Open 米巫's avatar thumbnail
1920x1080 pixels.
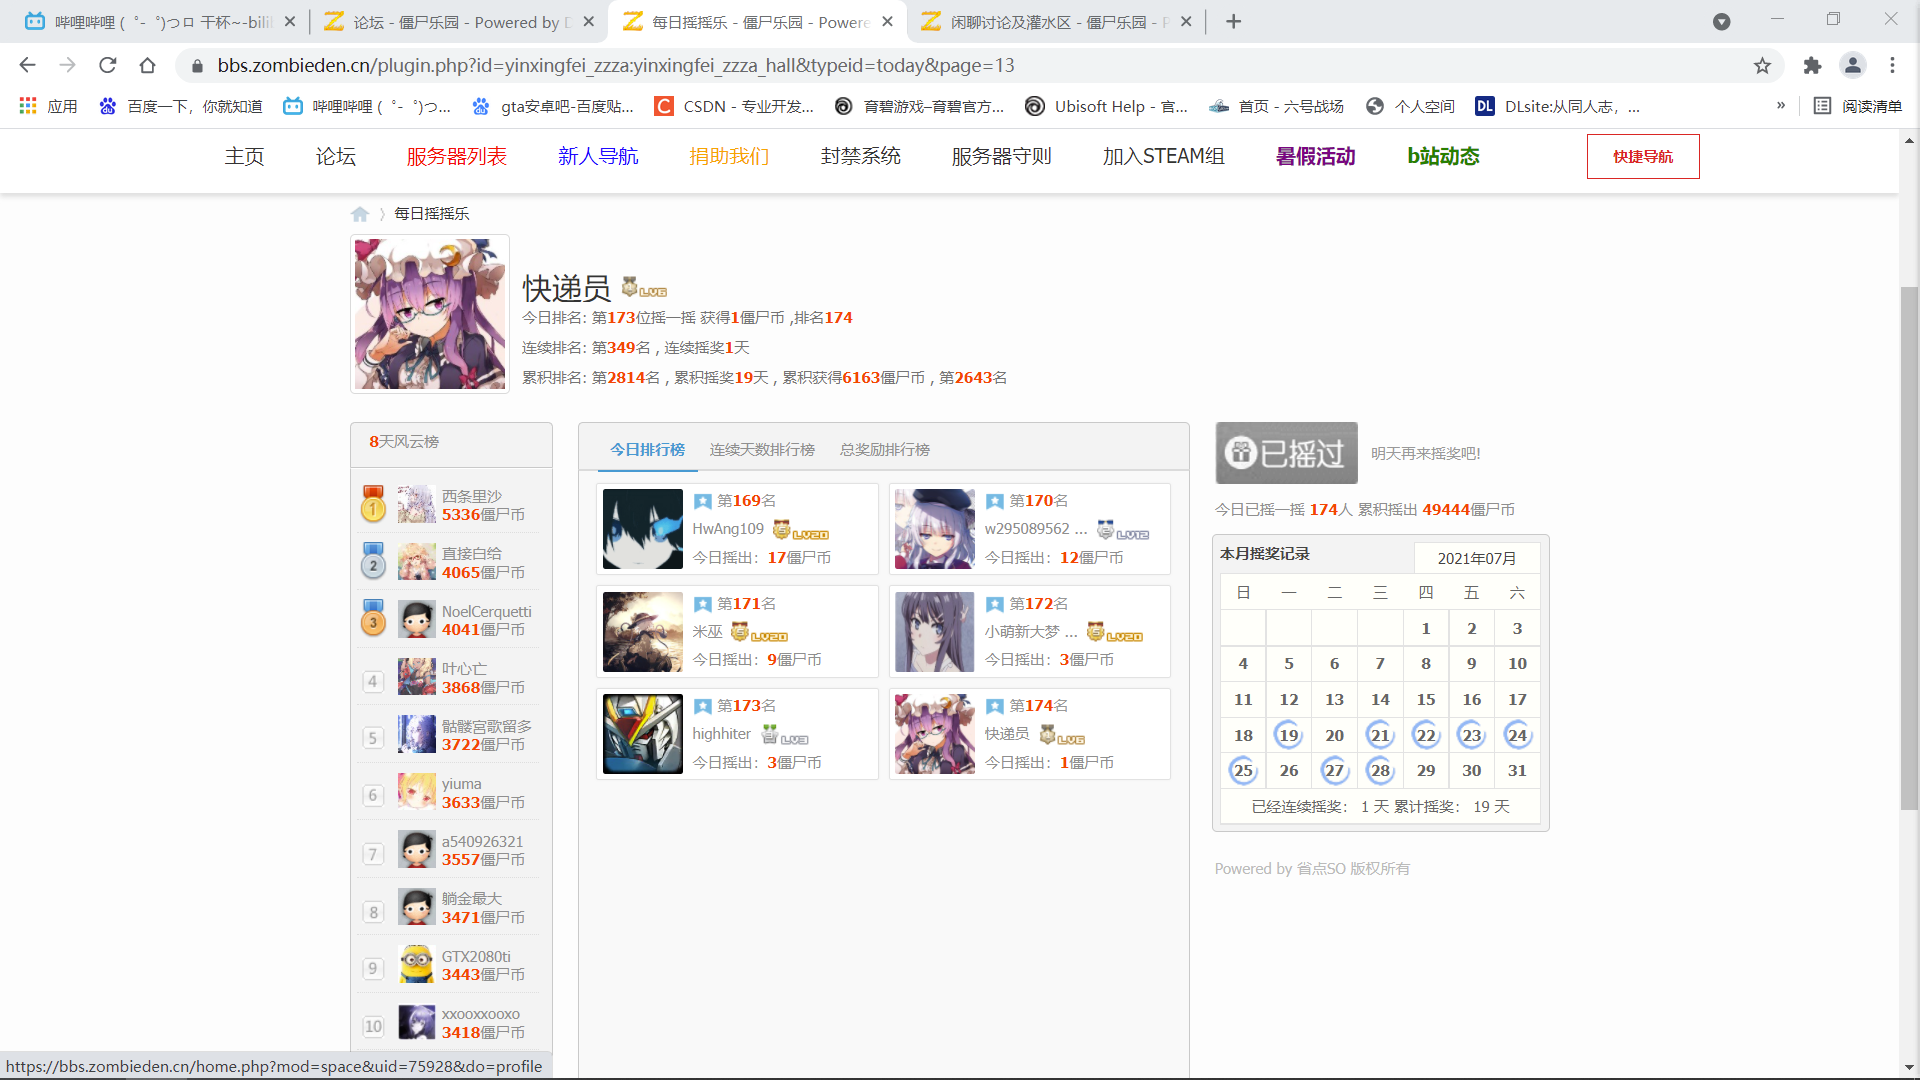(x=642, y=632)
